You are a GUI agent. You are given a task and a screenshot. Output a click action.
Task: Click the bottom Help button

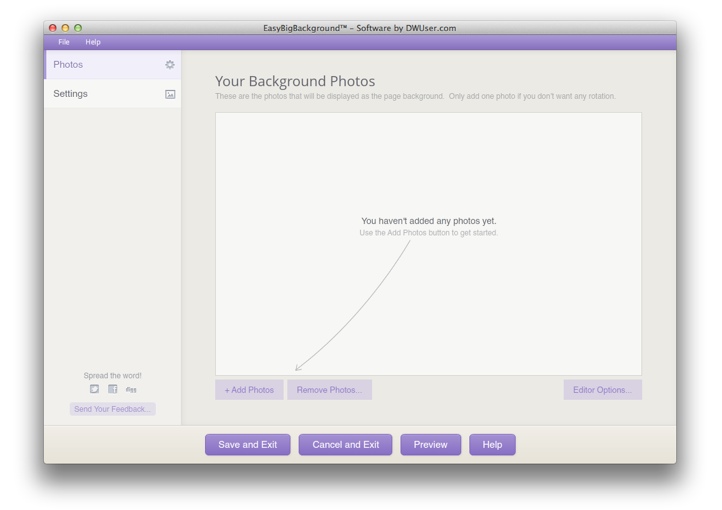(492, 444)
